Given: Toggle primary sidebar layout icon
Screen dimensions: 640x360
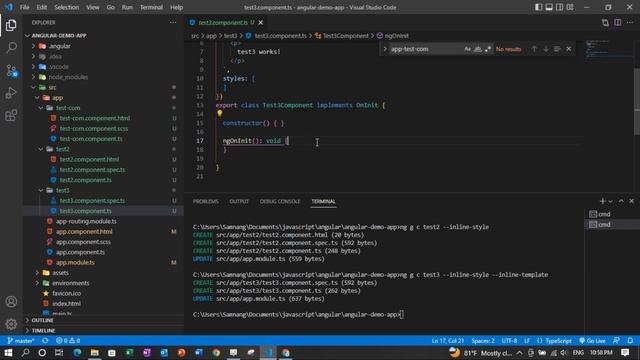Looking at the screenshot, I should [x=539, y=7].
